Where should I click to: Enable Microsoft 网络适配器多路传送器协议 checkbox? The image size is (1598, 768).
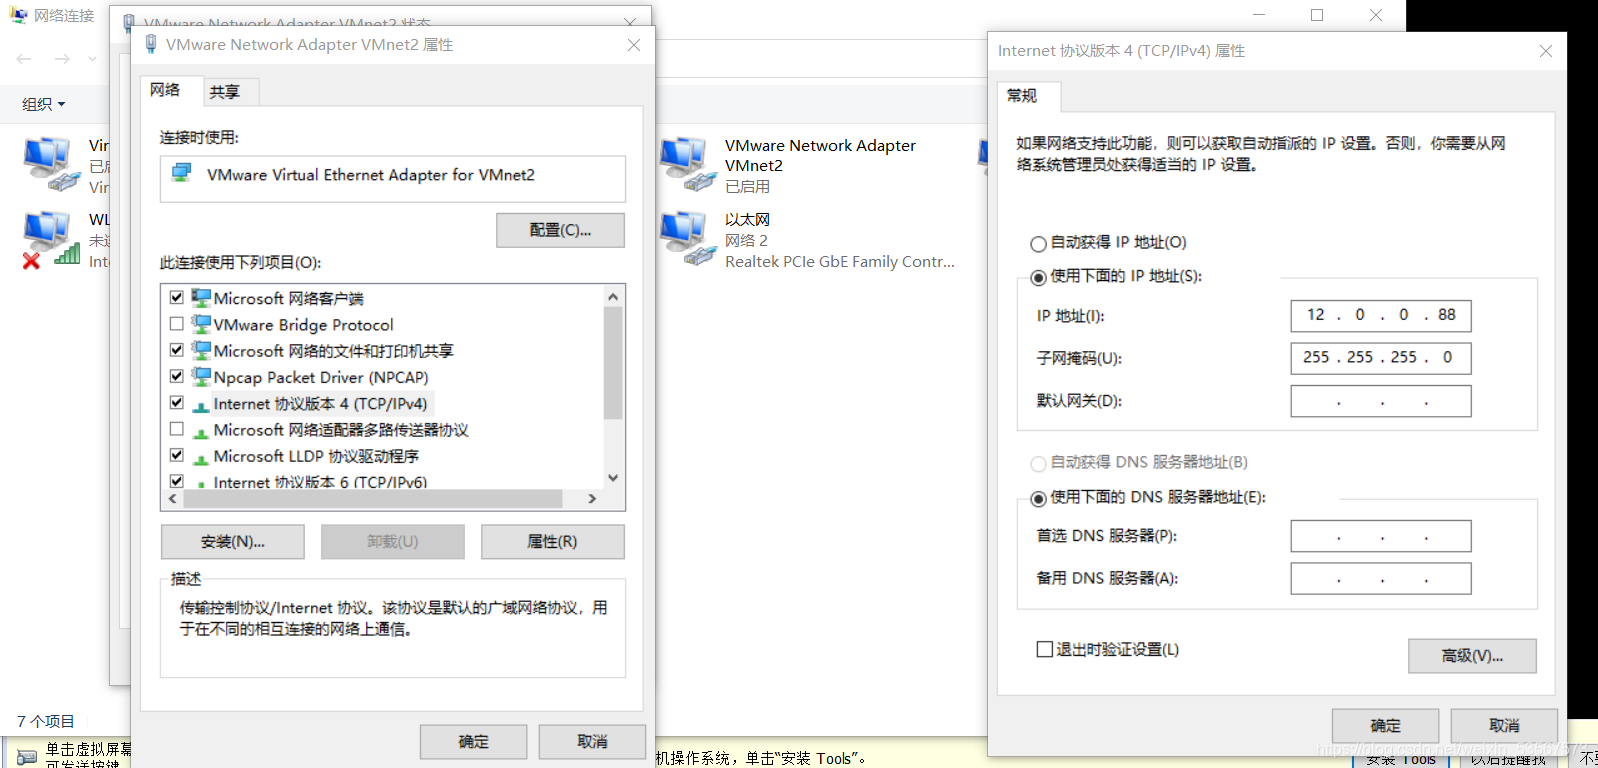pyautogui.click(x=177, y=429)
